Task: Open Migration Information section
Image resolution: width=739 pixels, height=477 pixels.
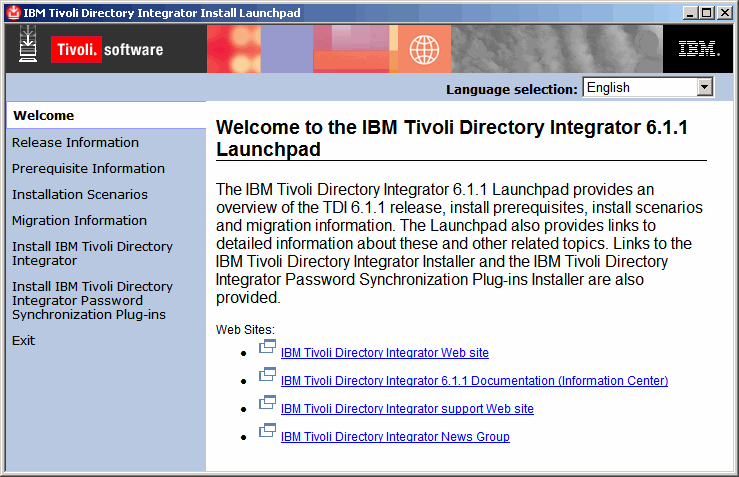Action: pyautogui.click(x=79, y=220)
